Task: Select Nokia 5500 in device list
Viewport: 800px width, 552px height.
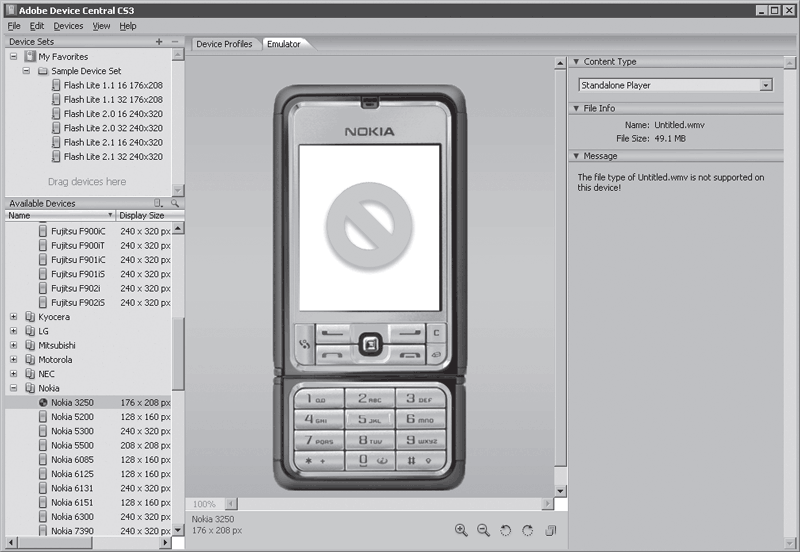Action: (88, 445)
